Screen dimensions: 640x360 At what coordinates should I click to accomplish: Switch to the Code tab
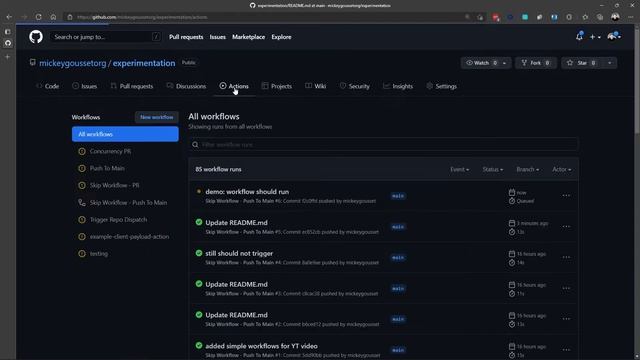click(47, 86)
